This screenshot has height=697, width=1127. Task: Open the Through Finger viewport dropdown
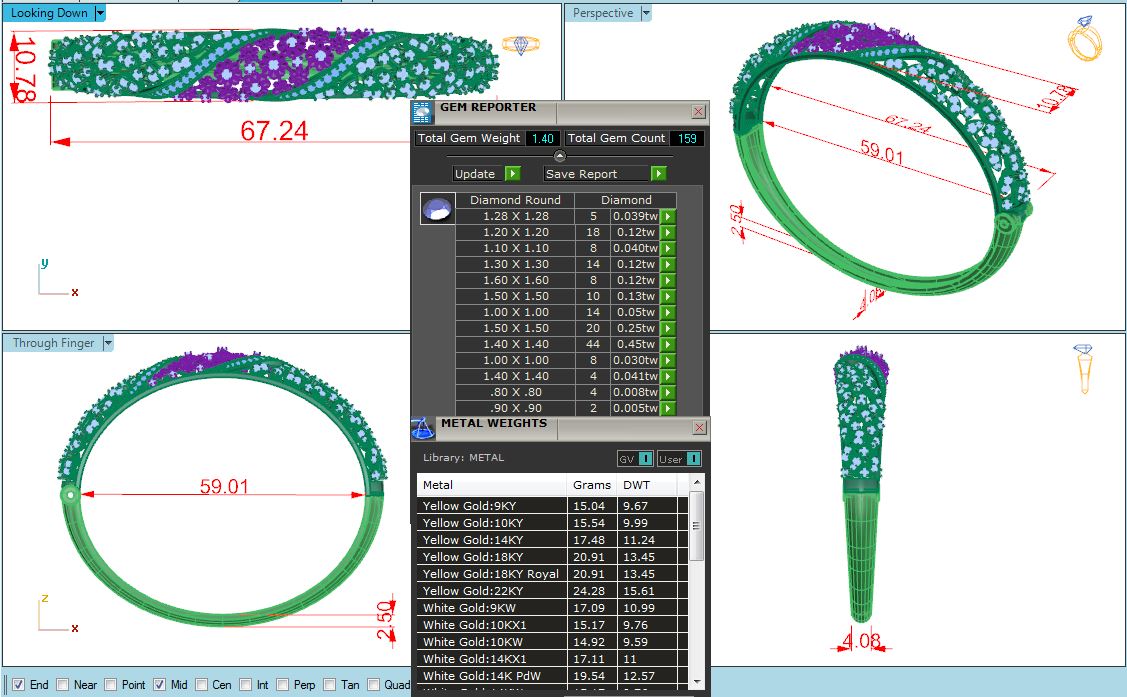click(x=108, y=343)
